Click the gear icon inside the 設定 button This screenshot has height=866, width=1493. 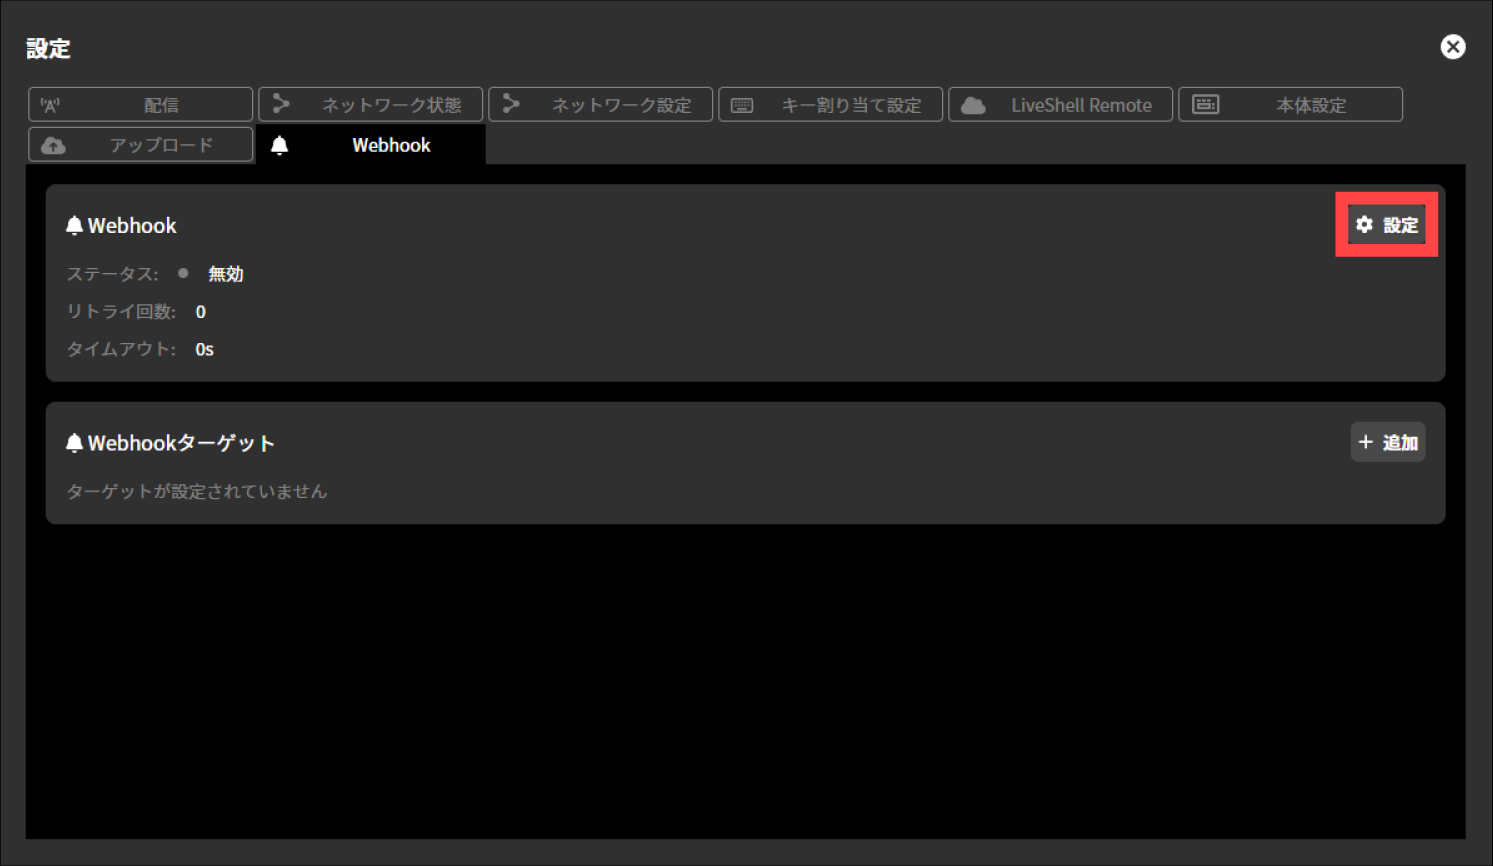click(x=1365, y=225)
